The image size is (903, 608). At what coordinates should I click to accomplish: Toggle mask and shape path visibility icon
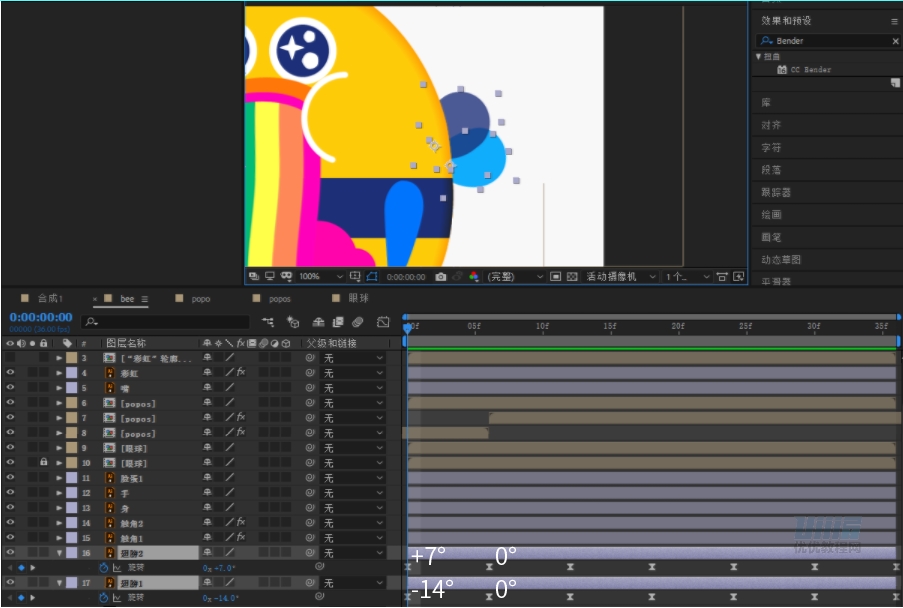coord(372,277)
